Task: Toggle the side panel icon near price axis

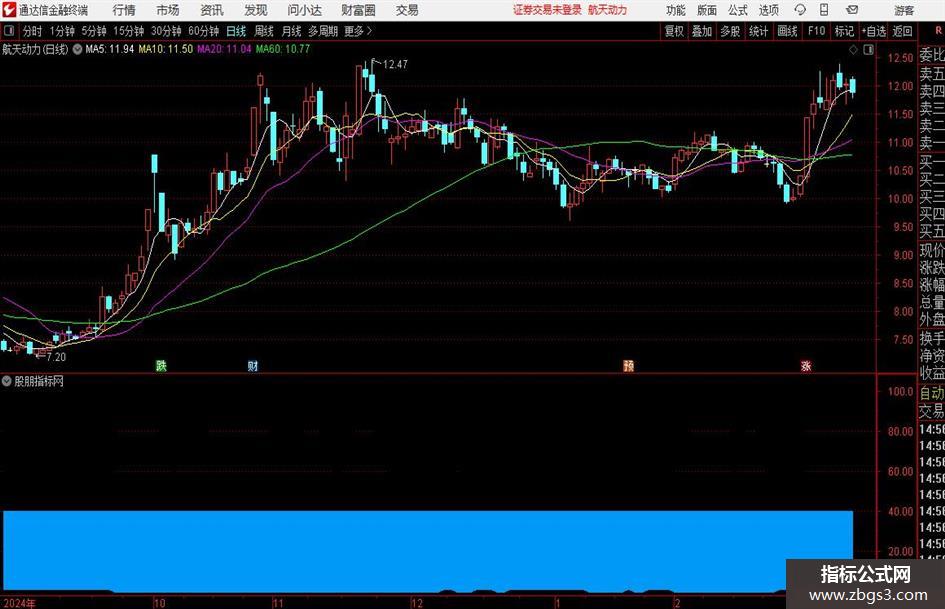Action: pyautogui.click(x=868, y=49)
